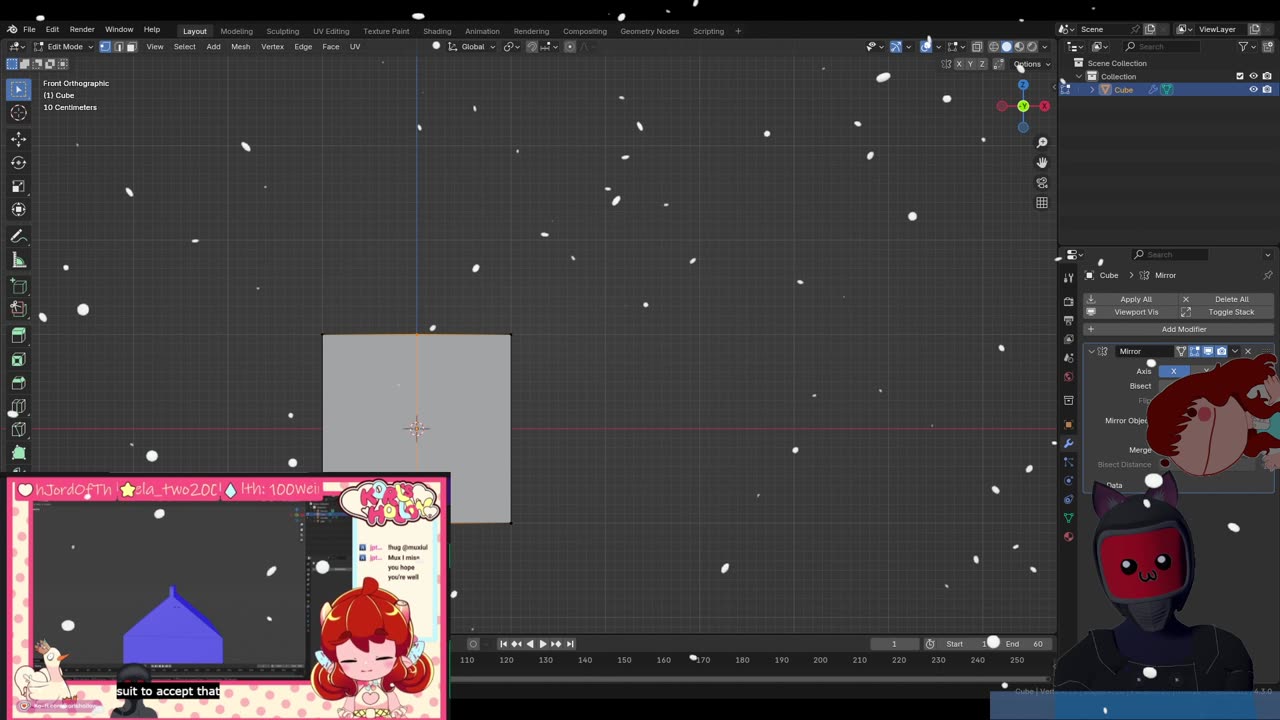Click the pan hand gizmo
1280x720 pixels.
tap(1042, 162)
